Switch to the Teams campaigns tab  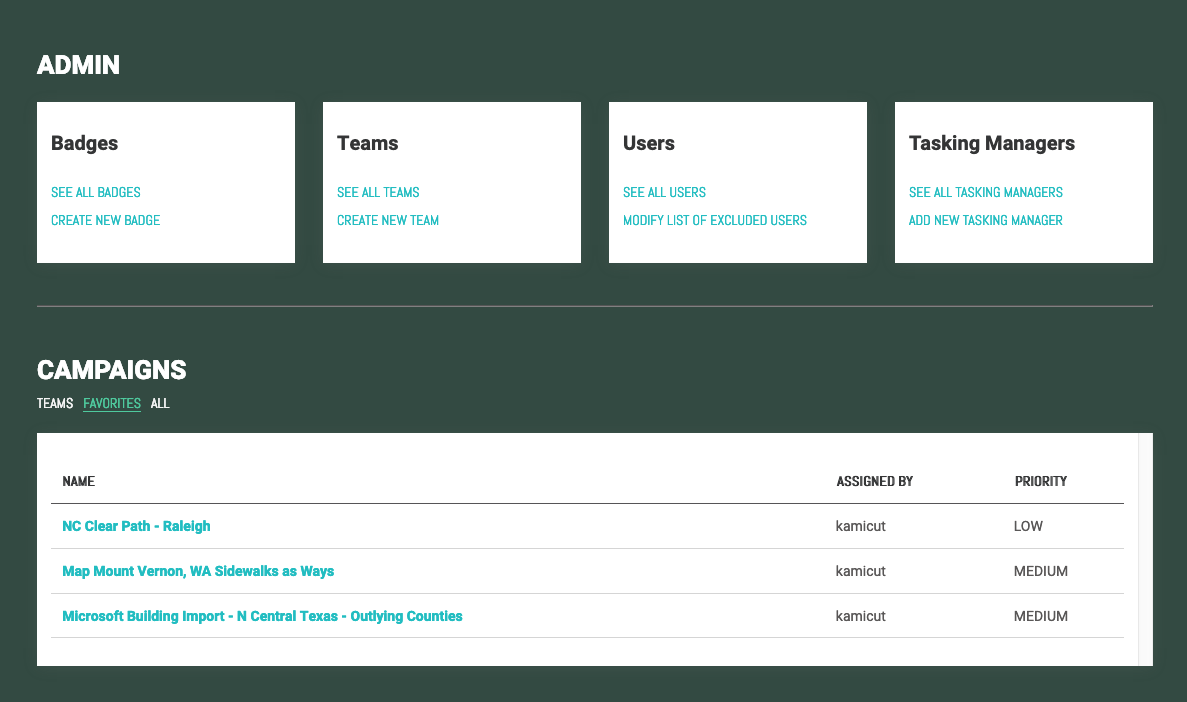click(x=55, y=404)
